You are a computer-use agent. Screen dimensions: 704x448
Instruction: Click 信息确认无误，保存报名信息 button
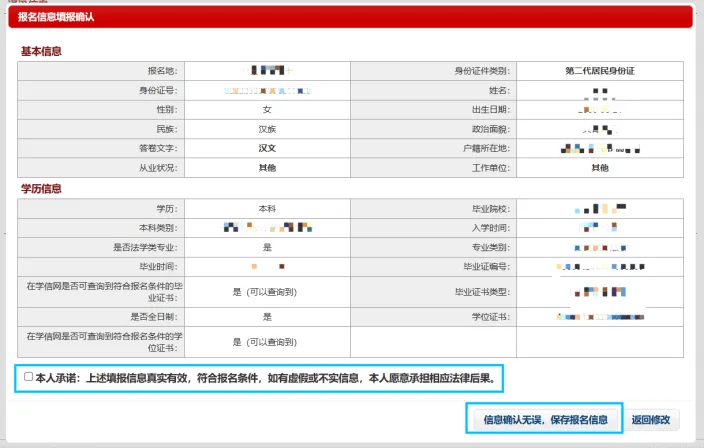(x=545, y=419)
